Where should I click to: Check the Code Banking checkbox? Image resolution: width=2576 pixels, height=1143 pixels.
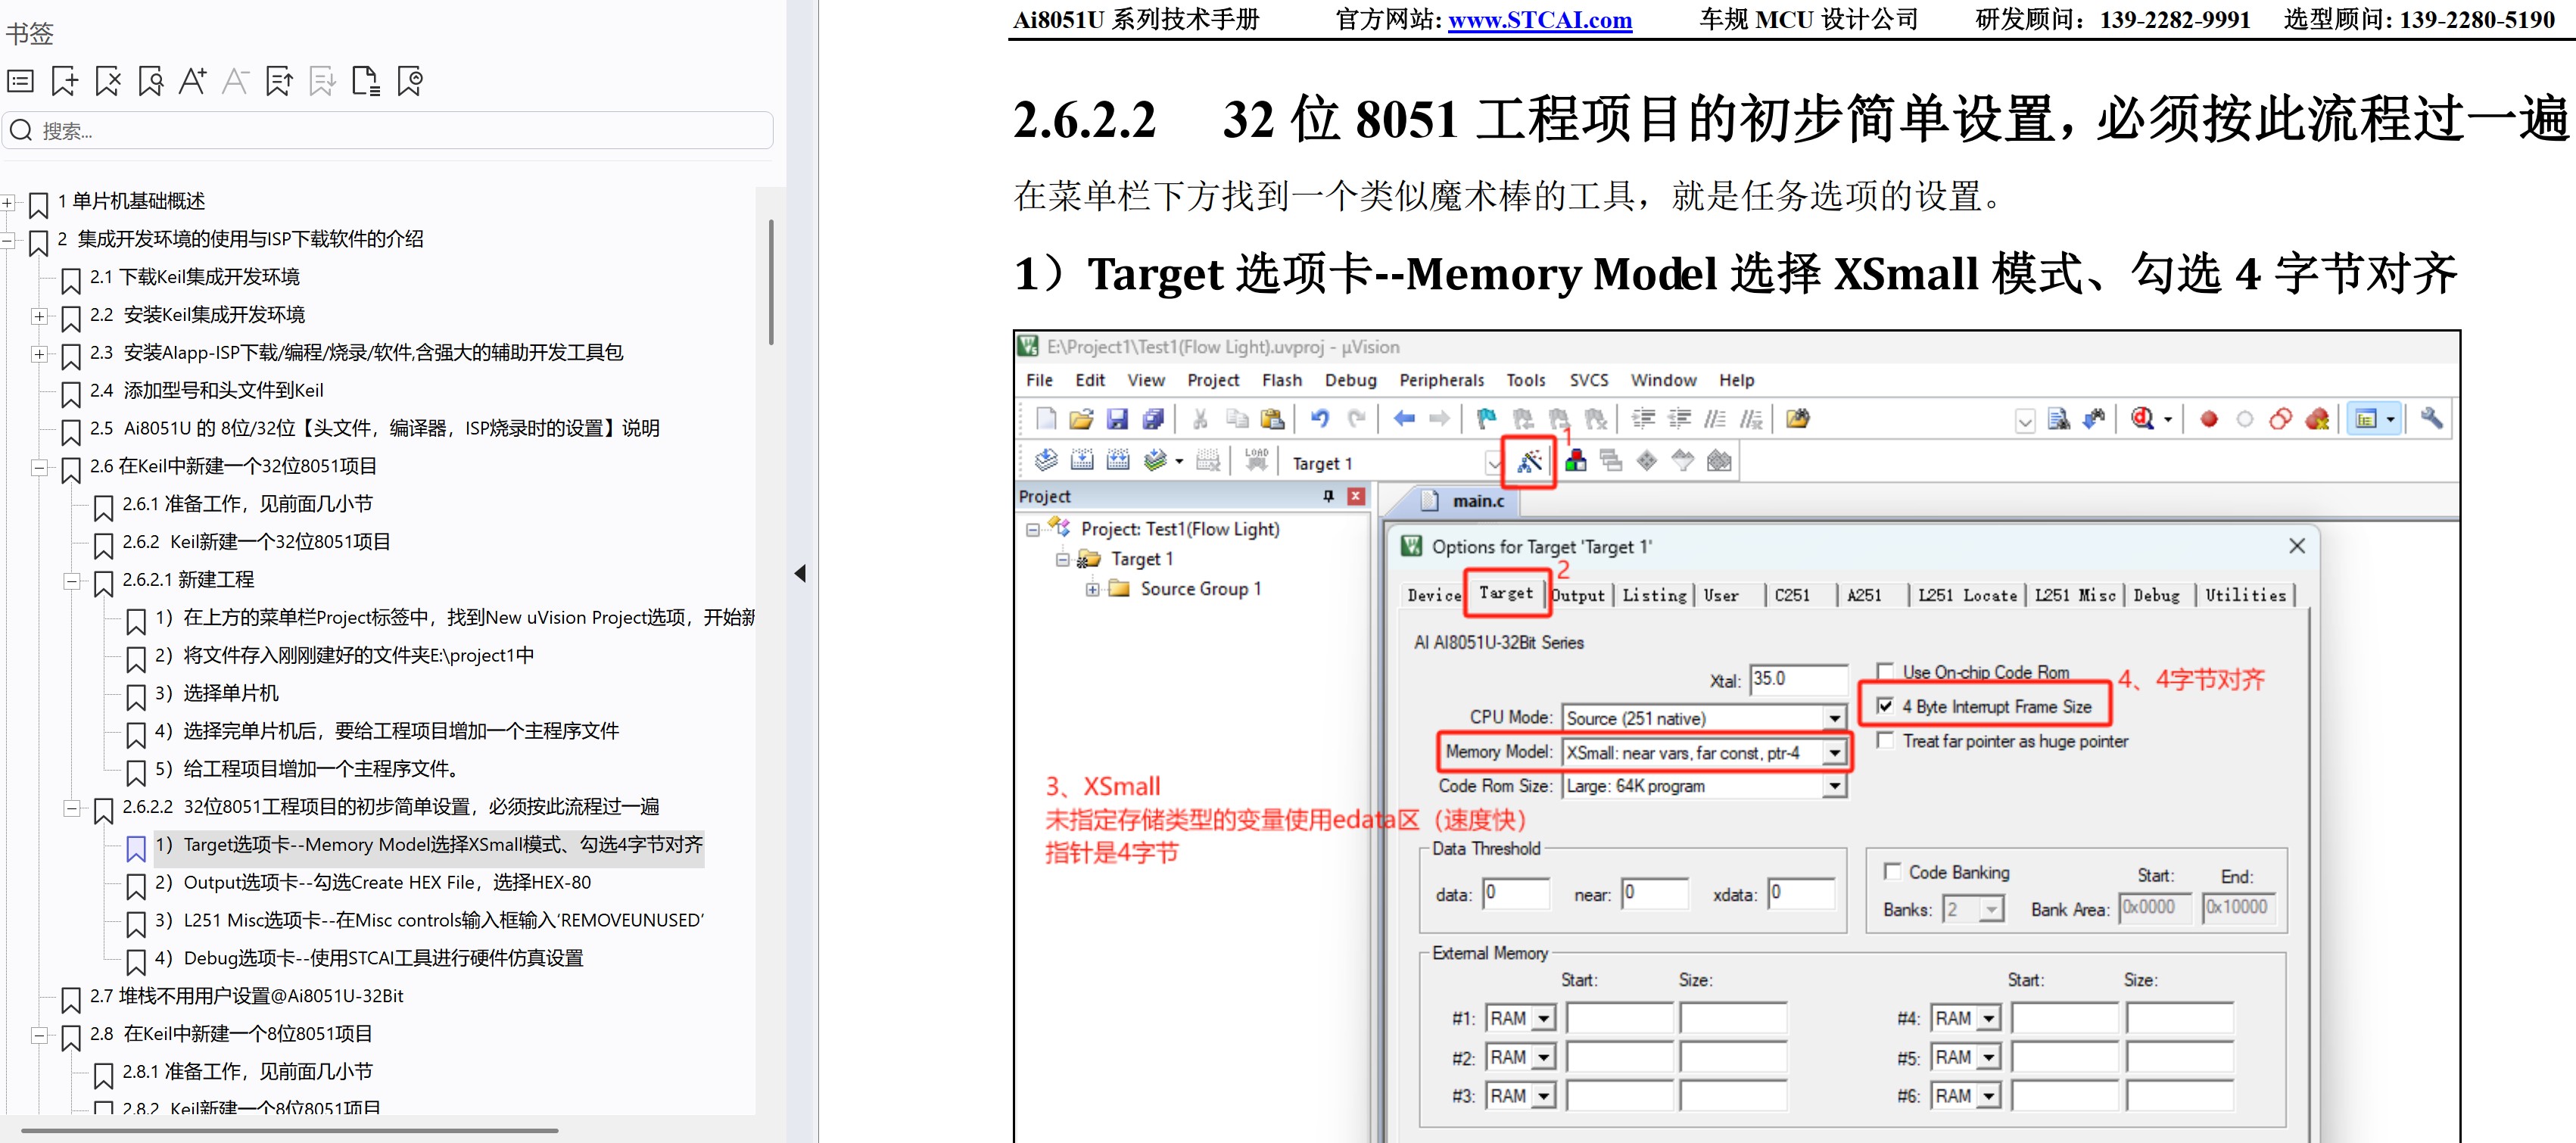(x=1891, y=871)
